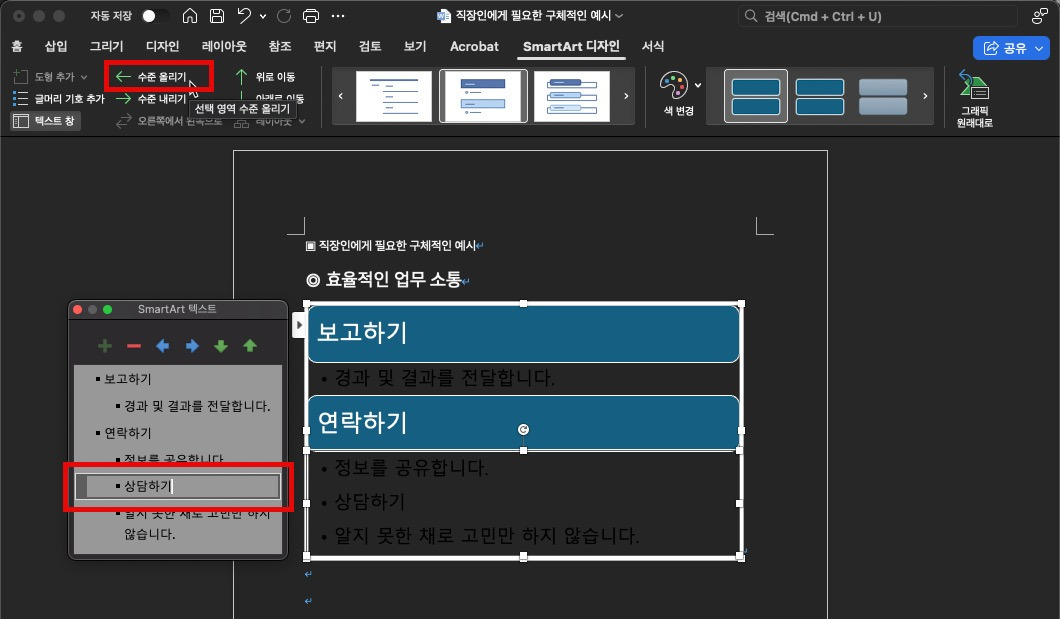Screen dimensions: 1060x619
Task: Open the Undo history dropdown arrow
Action: [263, 16]
